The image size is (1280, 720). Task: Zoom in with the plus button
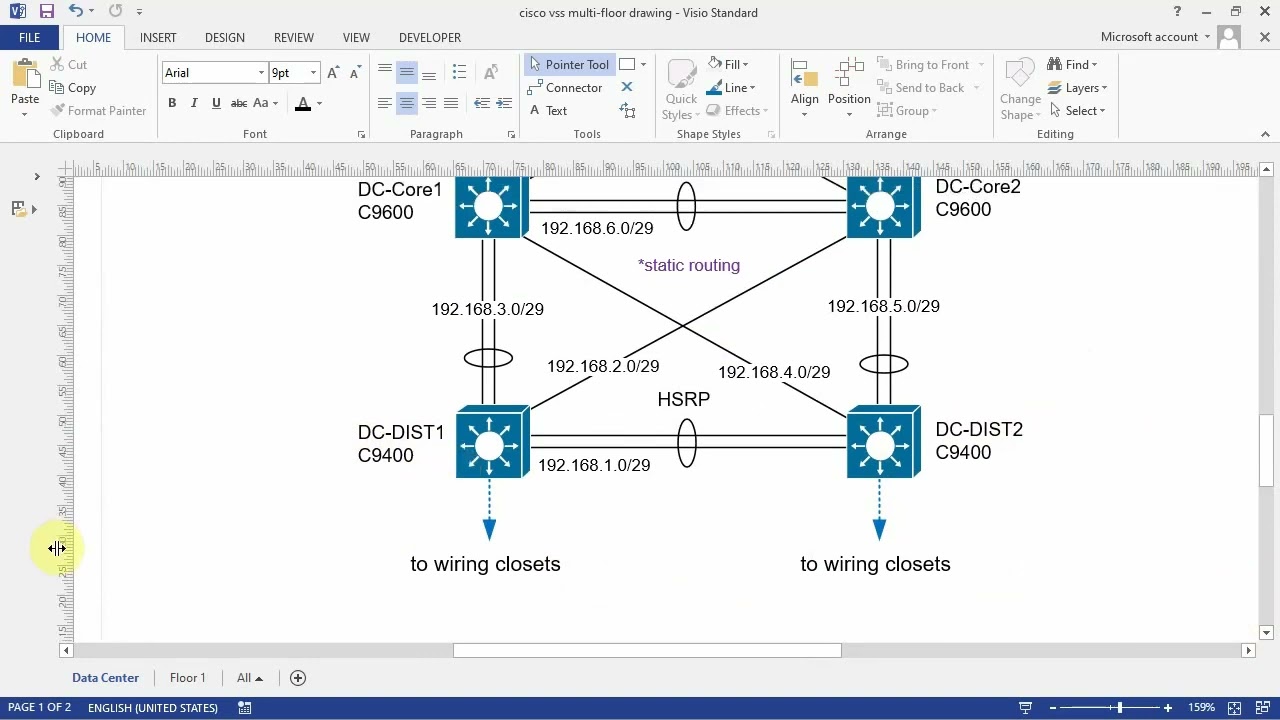tap(1167, 708)
